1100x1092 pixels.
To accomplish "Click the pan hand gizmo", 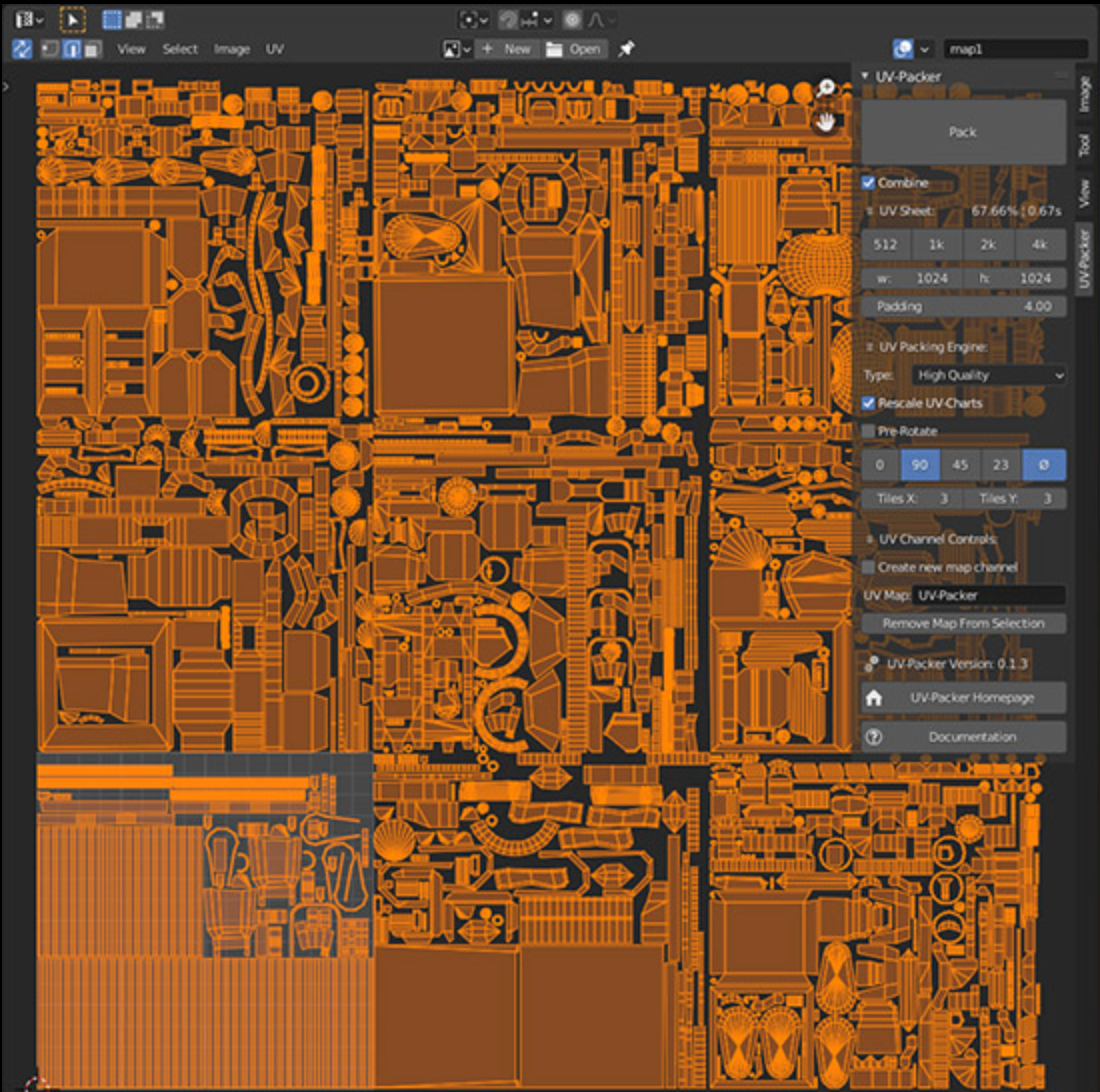I will click(826, 121).
